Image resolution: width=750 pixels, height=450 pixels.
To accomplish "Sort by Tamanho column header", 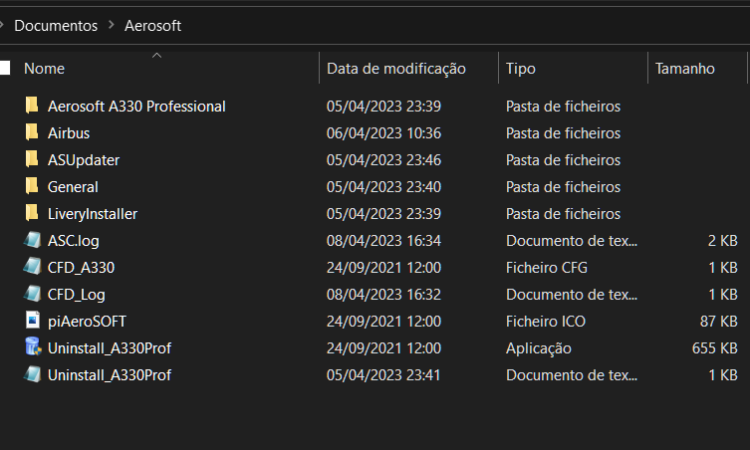I will 684,68.
